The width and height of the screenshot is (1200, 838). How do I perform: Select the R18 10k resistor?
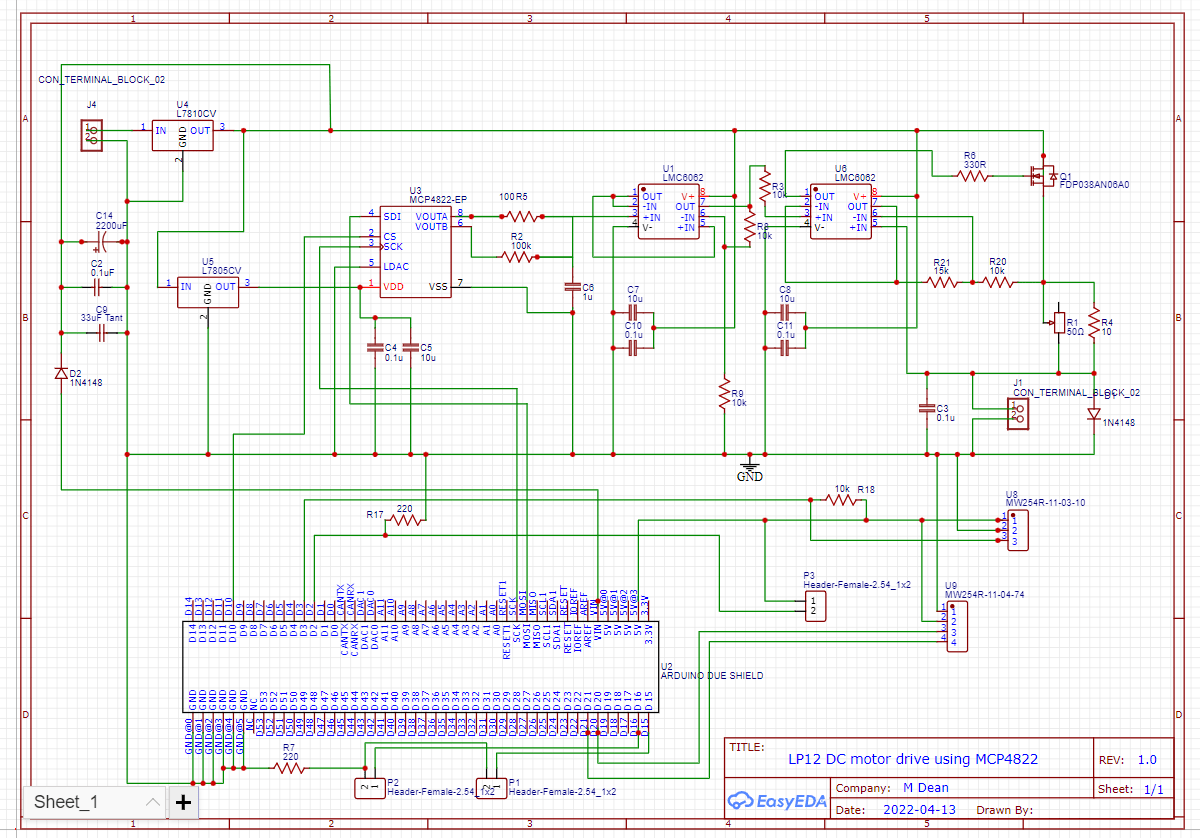[x=842, y=499]
